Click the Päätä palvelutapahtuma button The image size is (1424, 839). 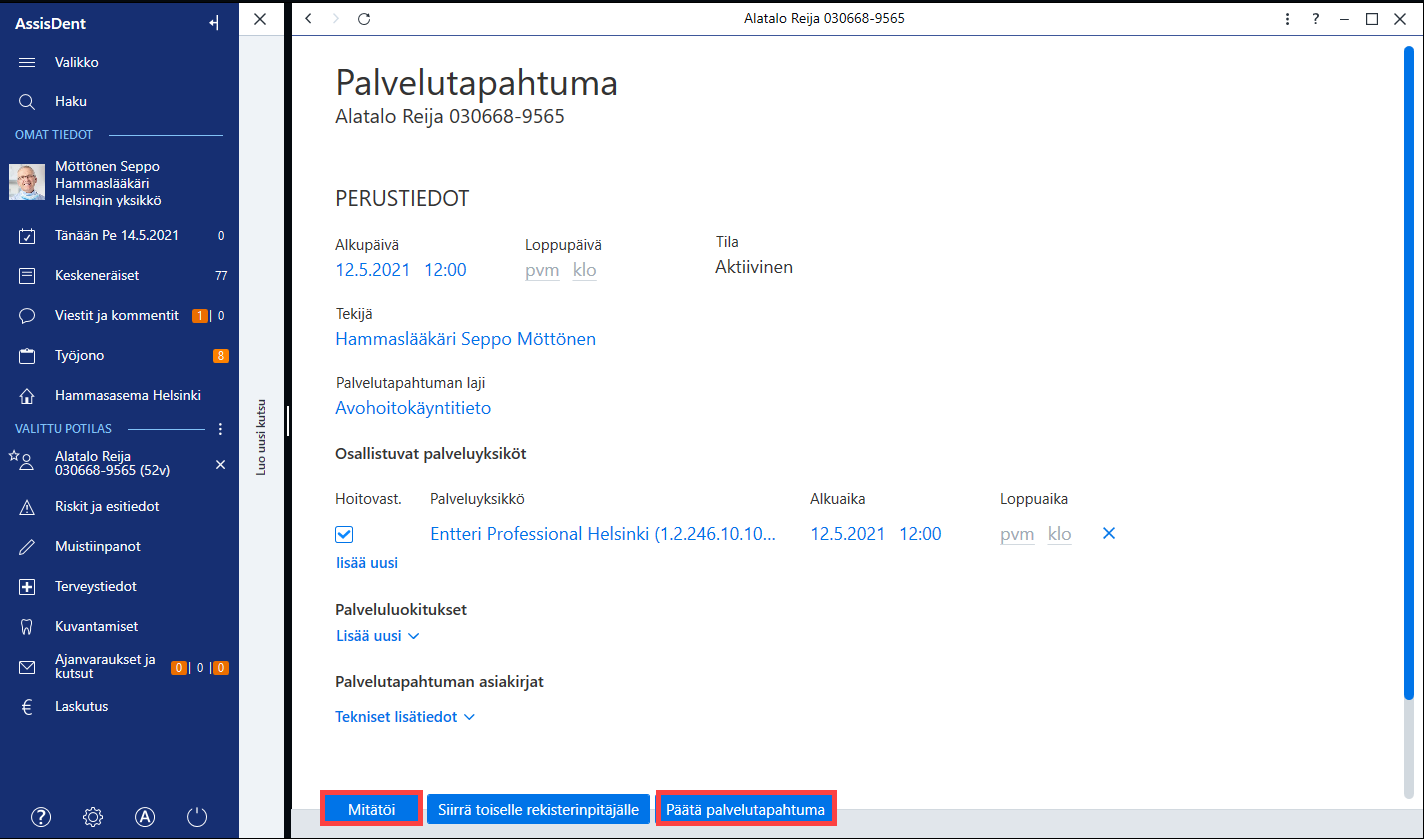pos(746,809)
